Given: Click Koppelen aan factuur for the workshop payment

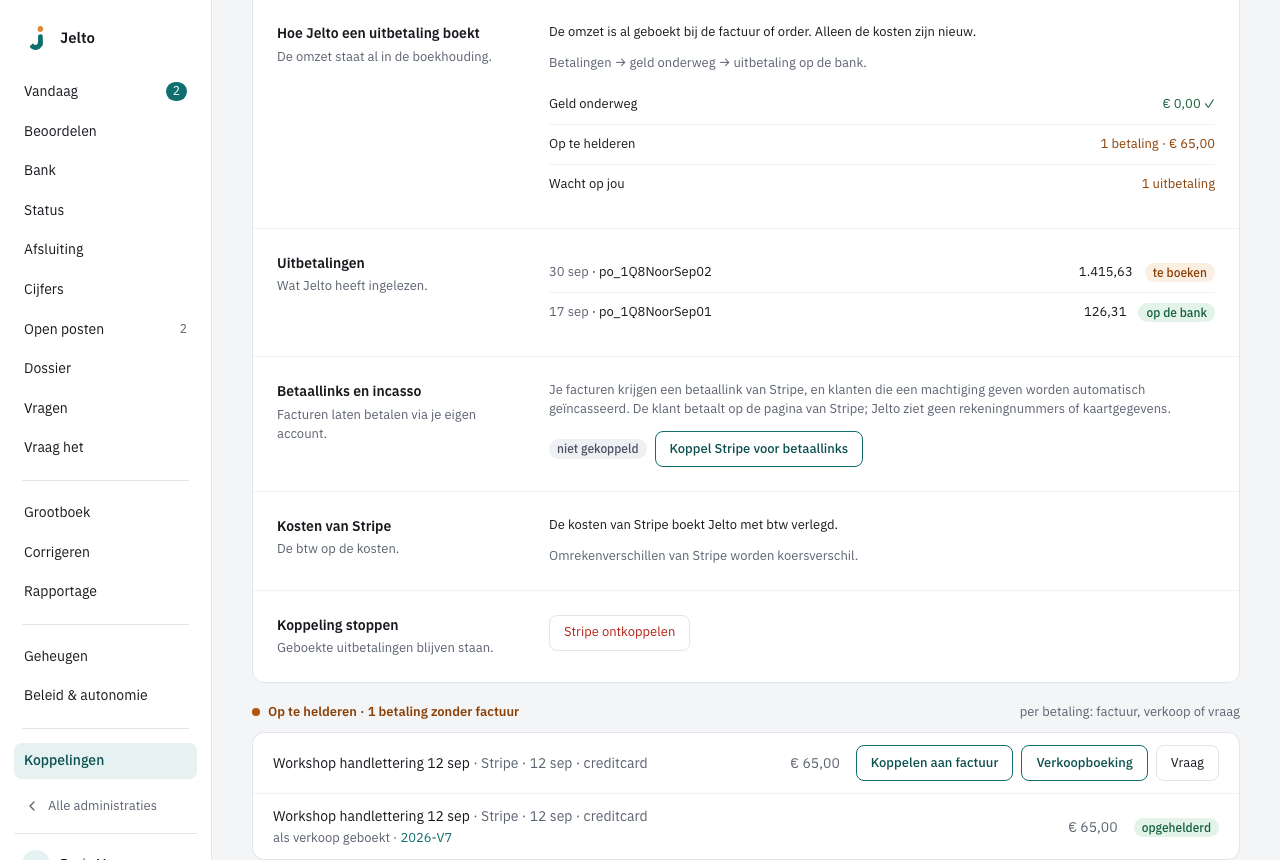Looking at the screenshot, I should point(934,763).
